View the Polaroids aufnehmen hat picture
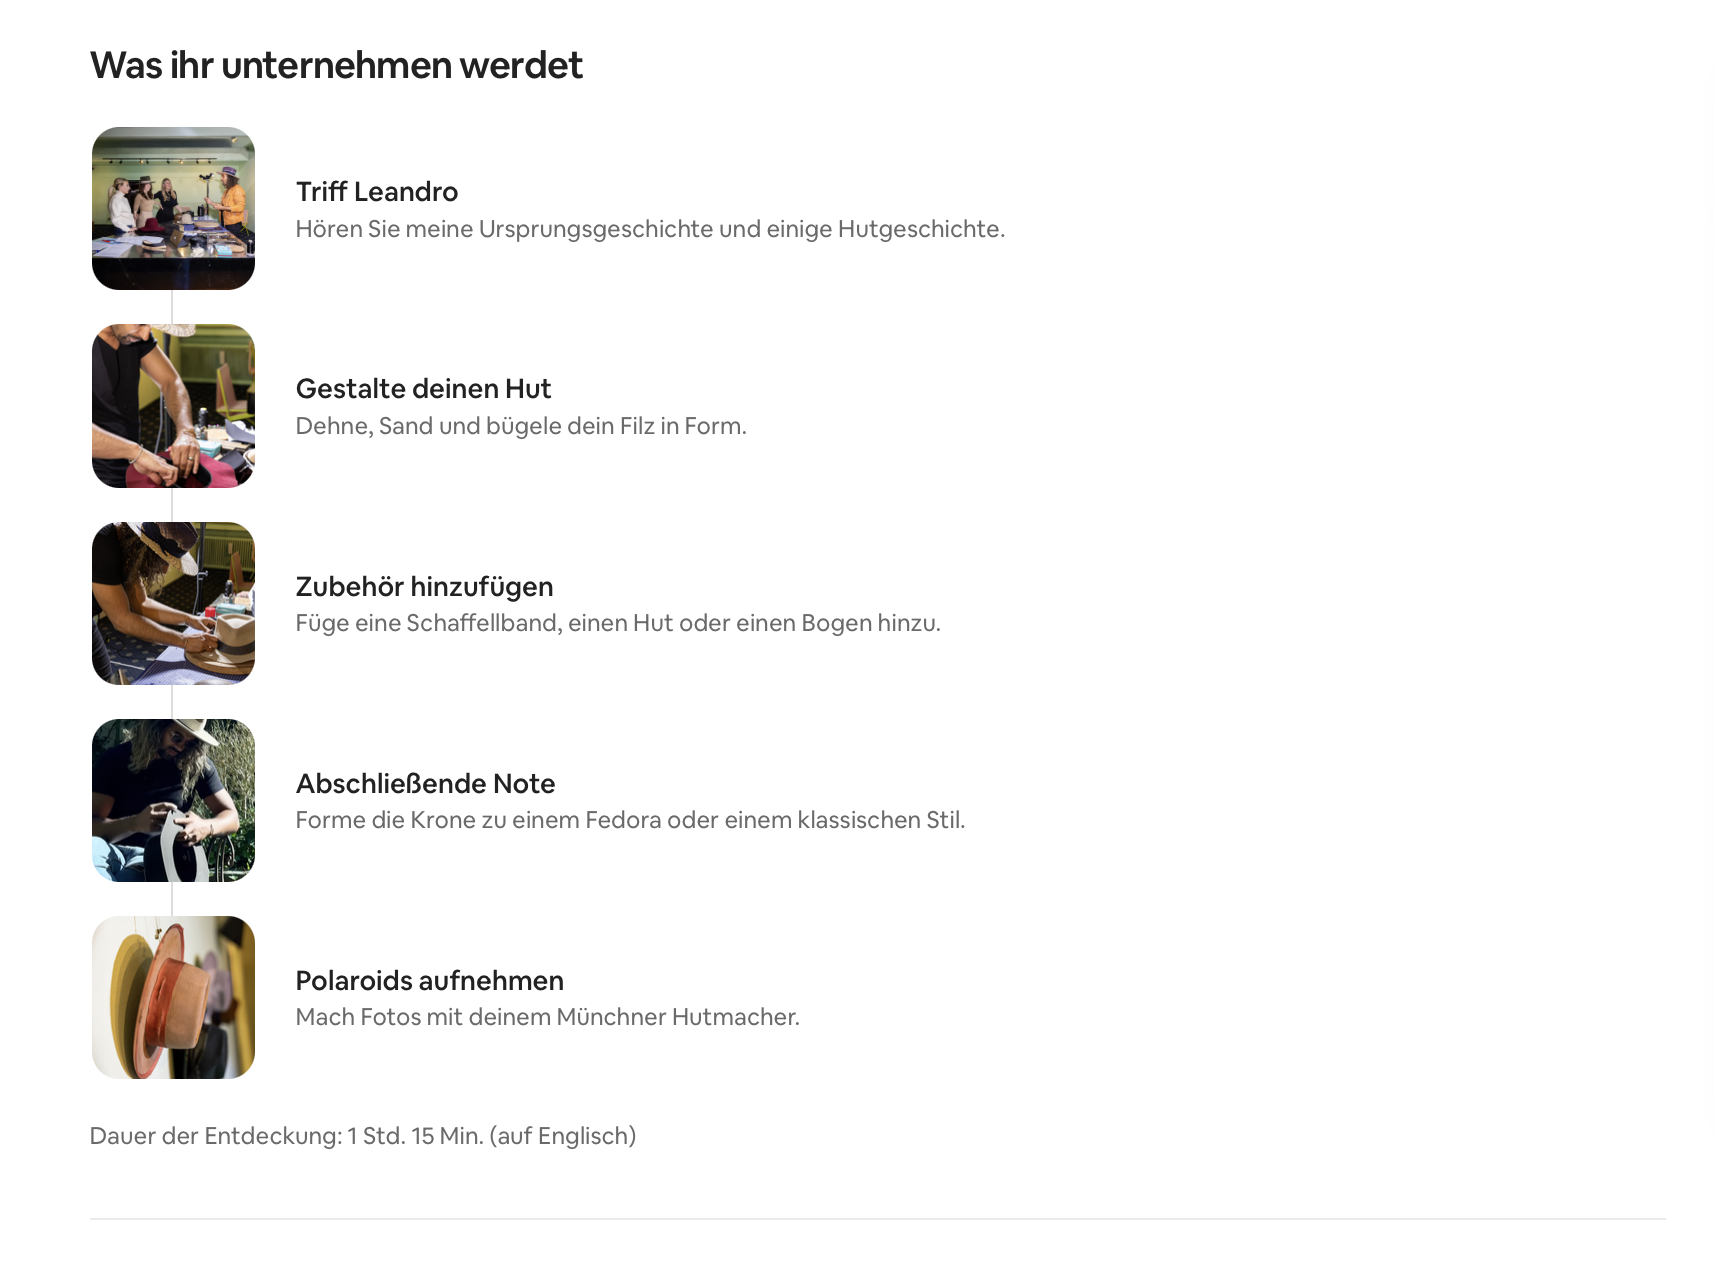Screen dimensions: 1714x1274 [x=173, y=997]
